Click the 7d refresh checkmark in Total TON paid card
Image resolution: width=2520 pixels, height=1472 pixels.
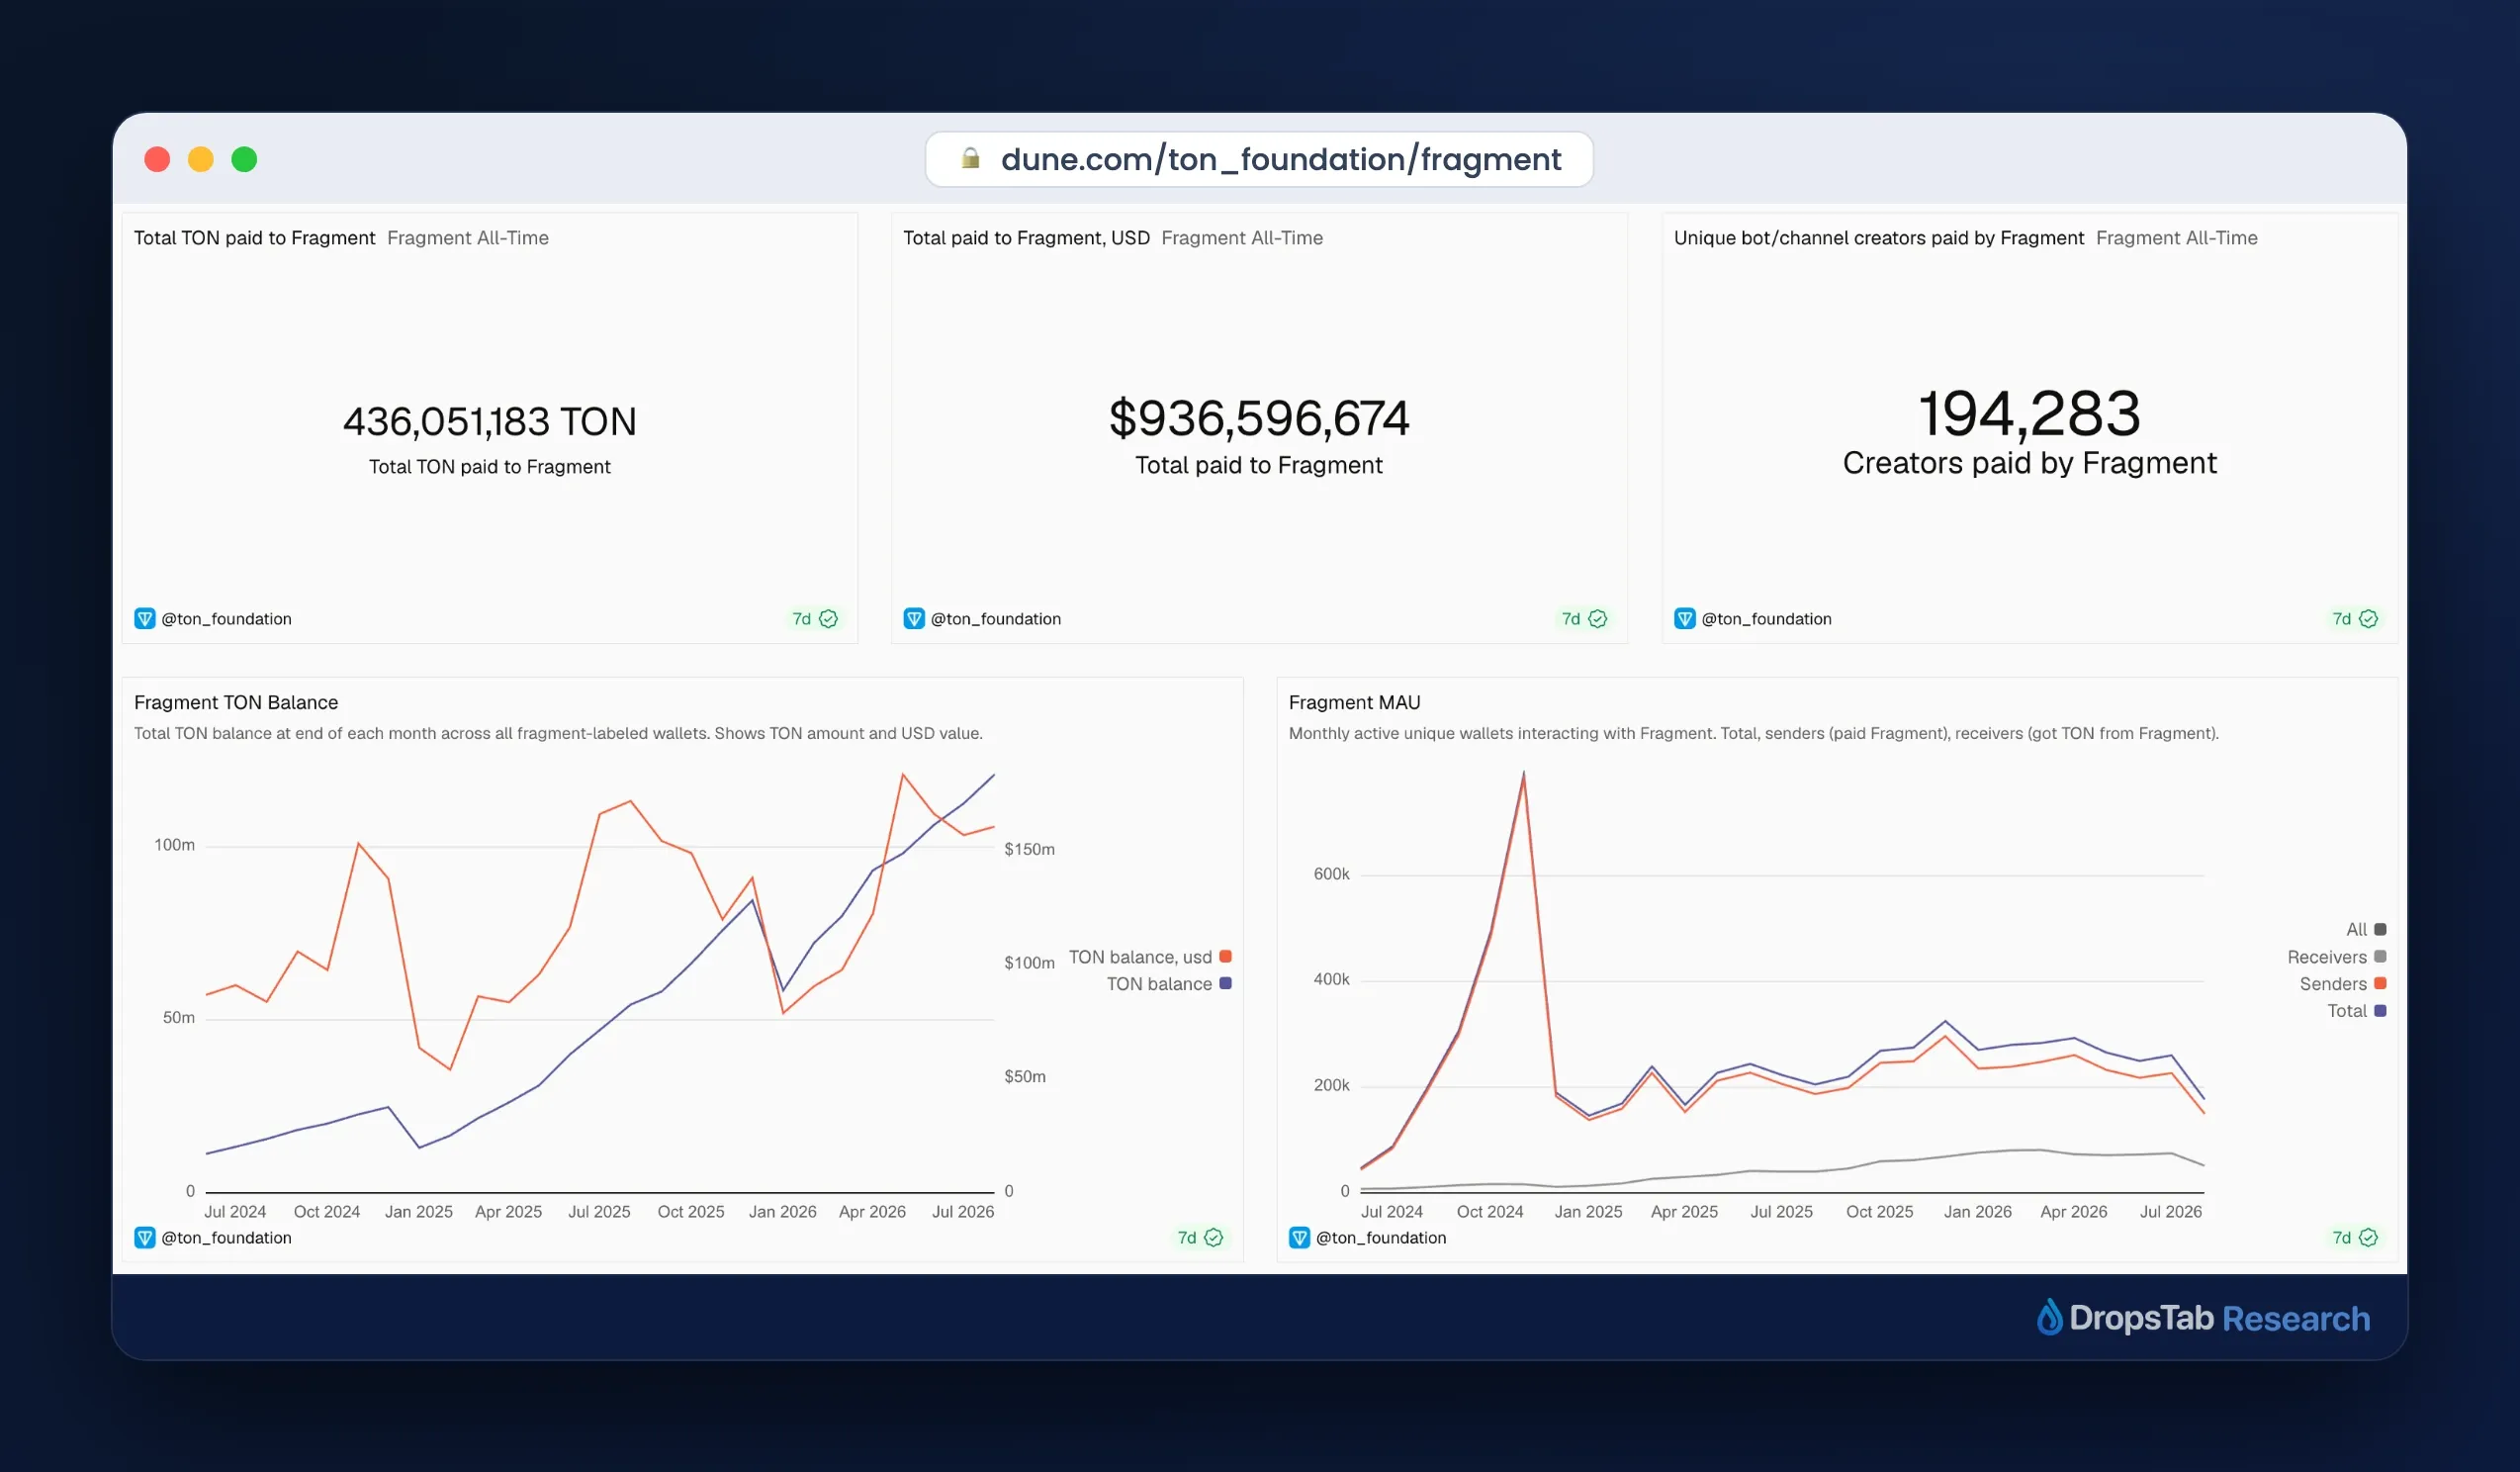point(829,619)
